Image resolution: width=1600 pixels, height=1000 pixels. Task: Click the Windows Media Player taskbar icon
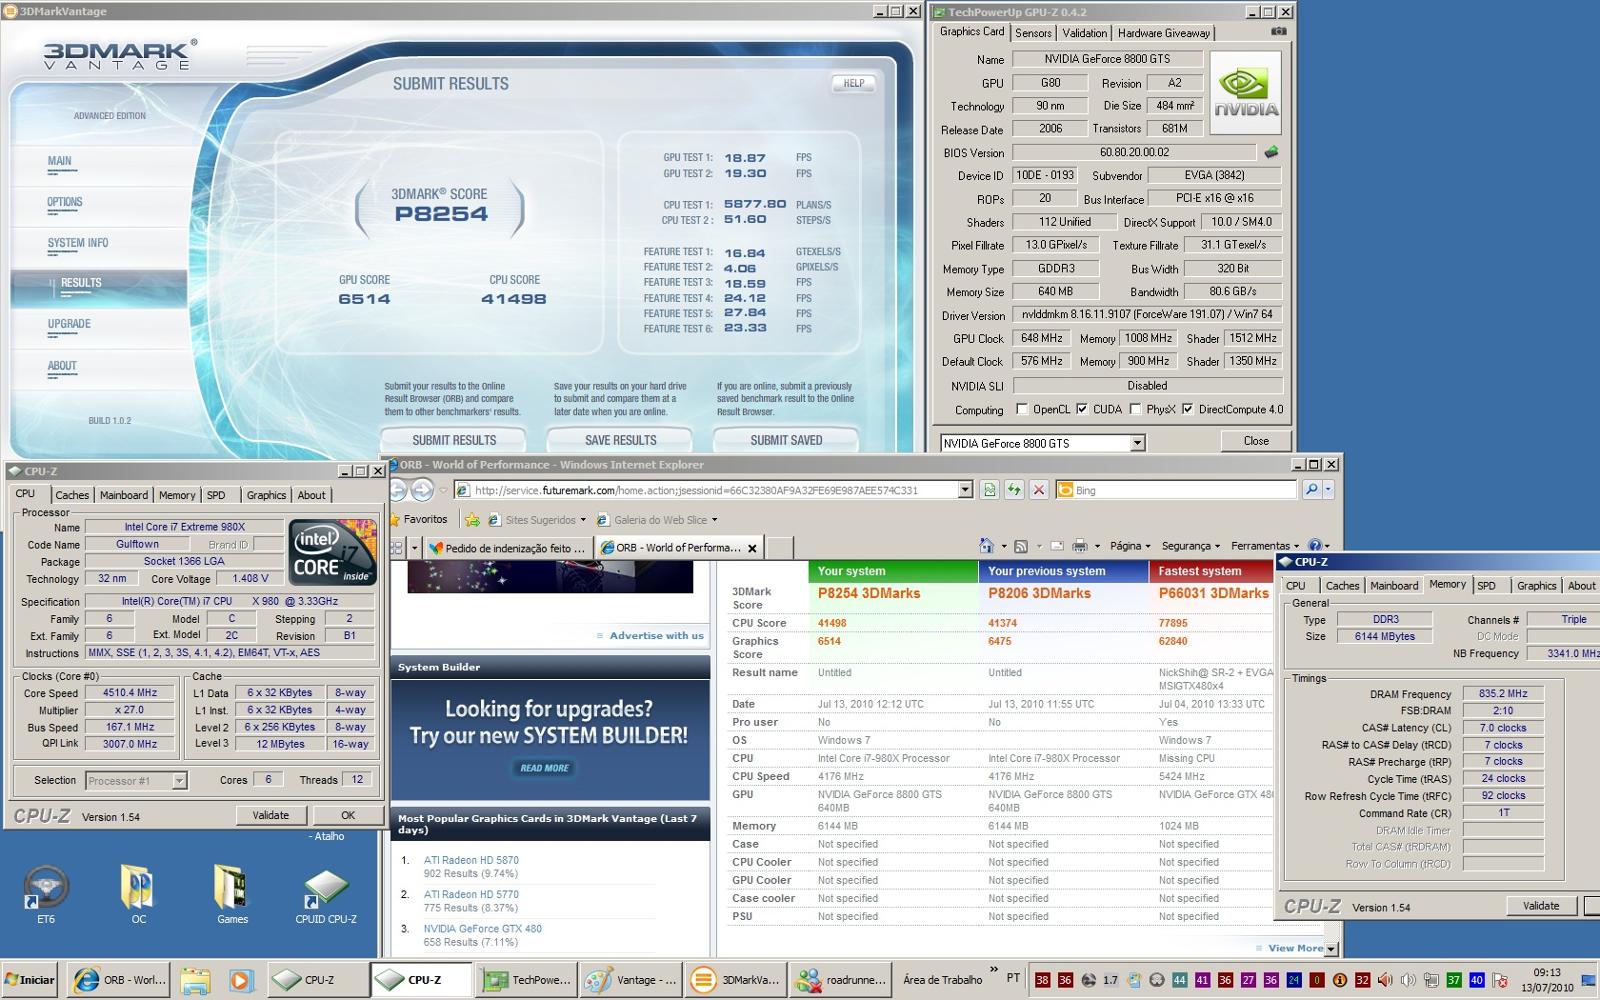tap(241, 980)
